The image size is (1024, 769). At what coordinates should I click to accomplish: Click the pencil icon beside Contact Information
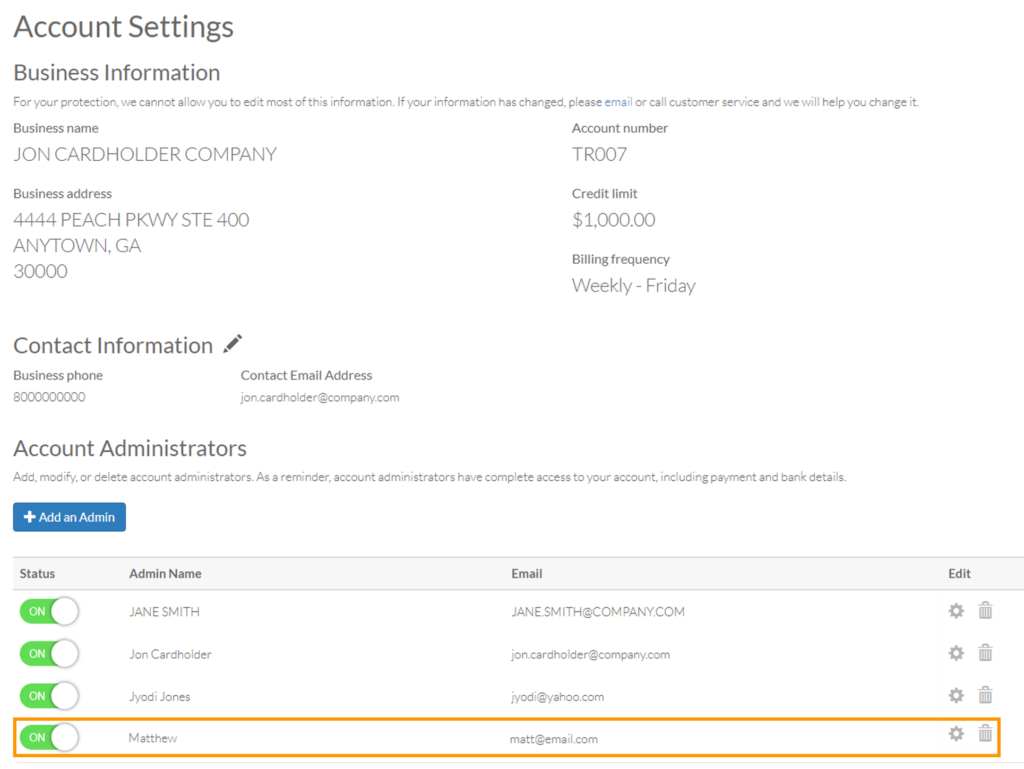(x=233, y=344)
